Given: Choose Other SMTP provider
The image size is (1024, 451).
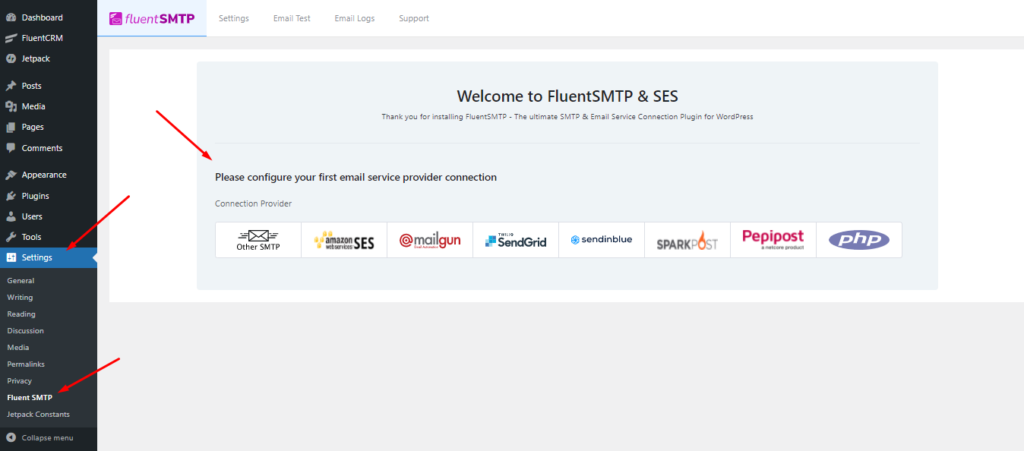Looking at the screenshot, I should tap(258, 240).
